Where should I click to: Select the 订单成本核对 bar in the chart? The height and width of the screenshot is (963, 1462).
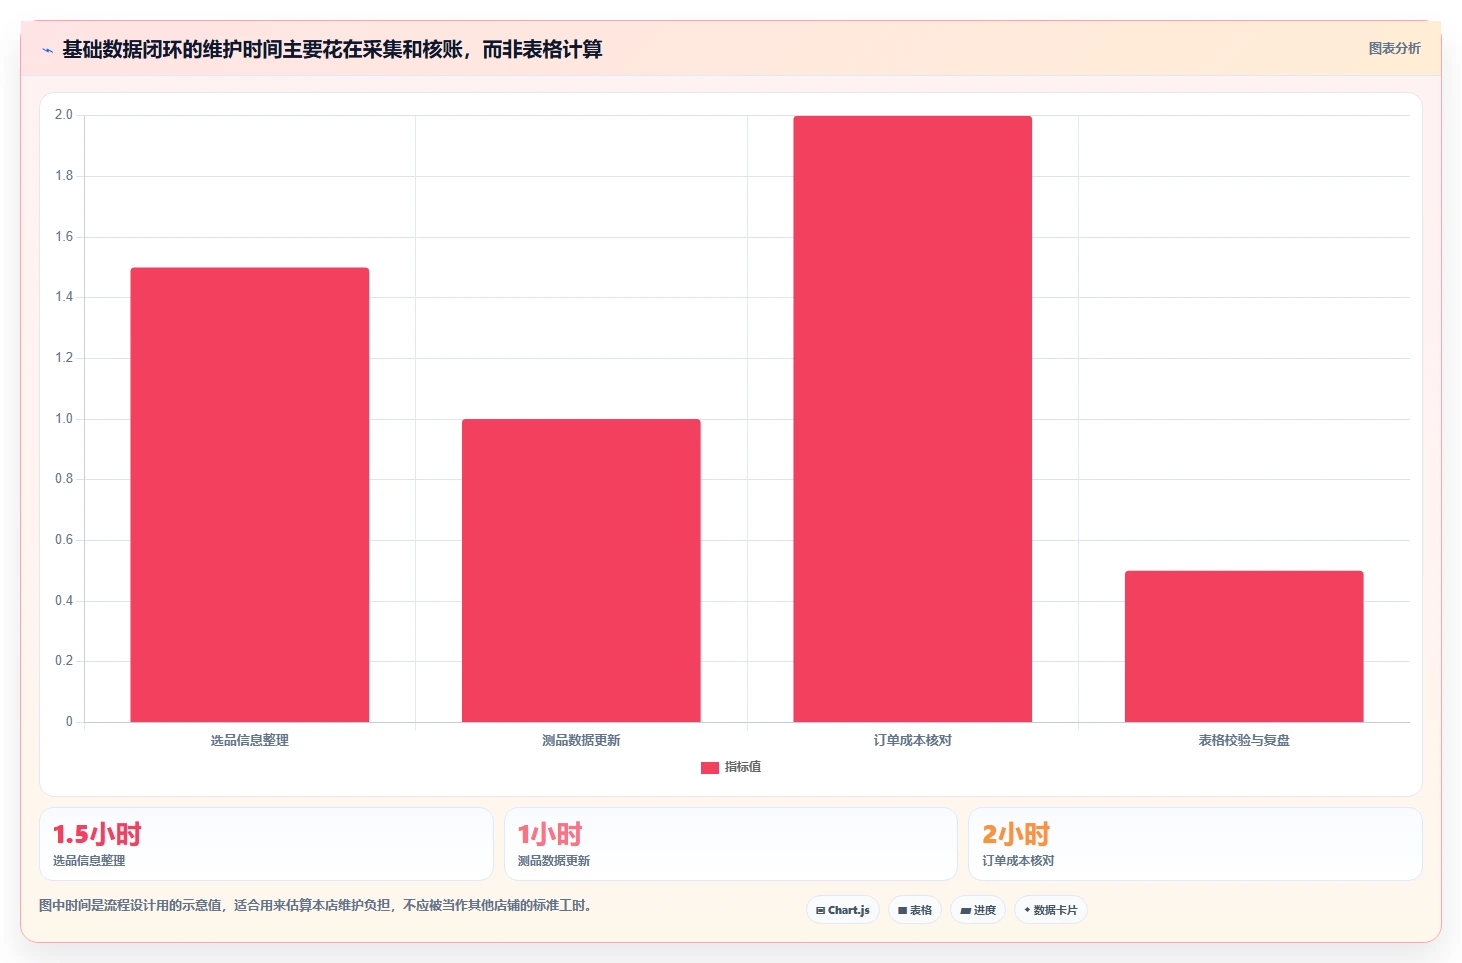pos(913,419)
